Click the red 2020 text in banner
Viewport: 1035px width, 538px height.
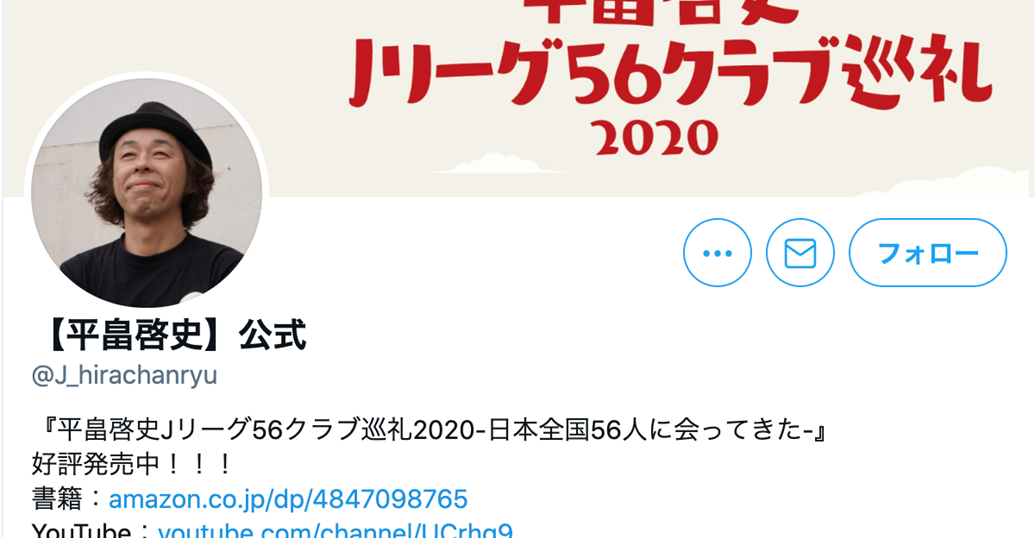tap(656, 138)
